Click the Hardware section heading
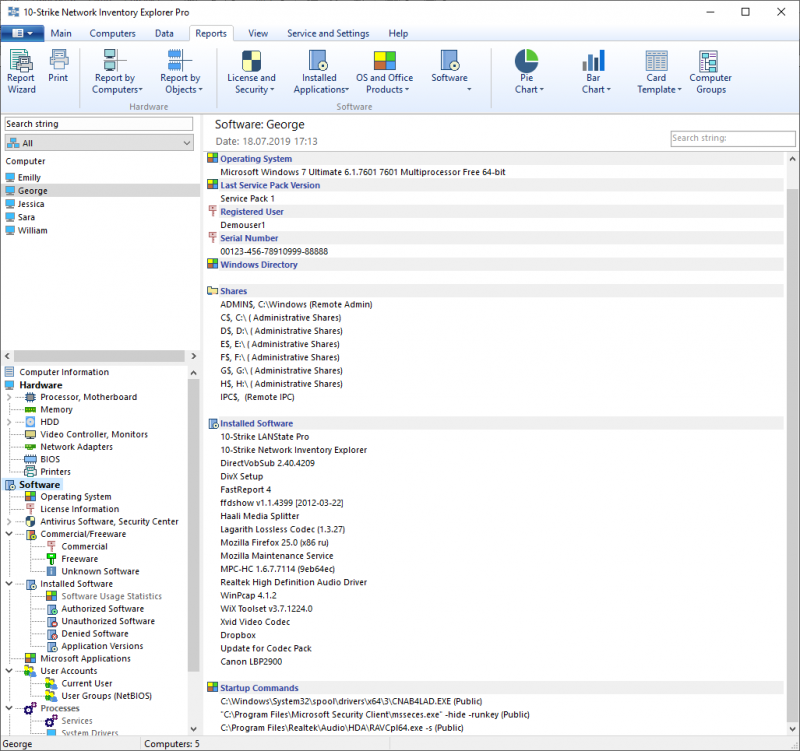Viewport: 800px width, 751px height. (41, 385)
